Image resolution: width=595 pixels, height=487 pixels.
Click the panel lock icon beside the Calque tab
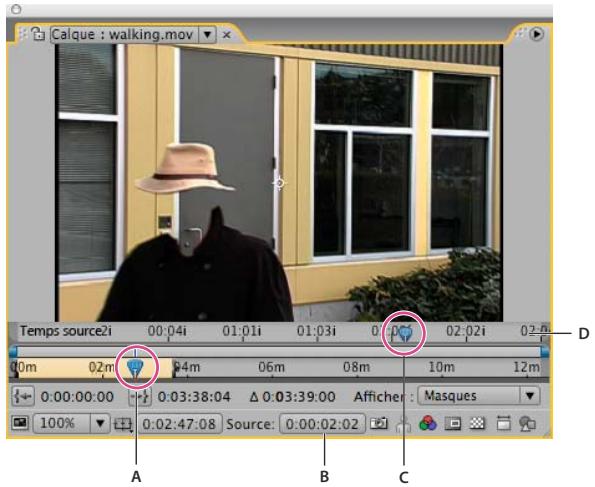click(x=38, y=34)
